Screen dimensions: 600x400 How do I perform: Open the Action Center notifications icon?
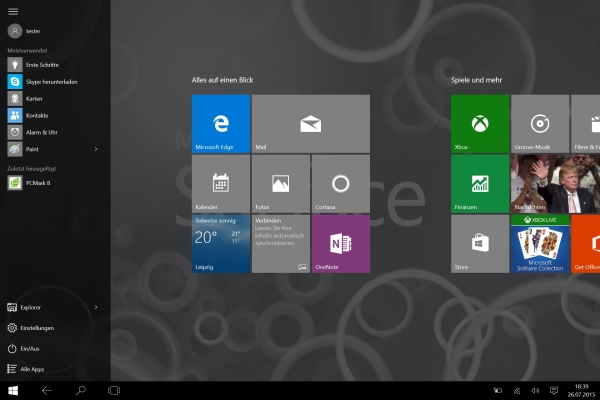coord(554,390)
